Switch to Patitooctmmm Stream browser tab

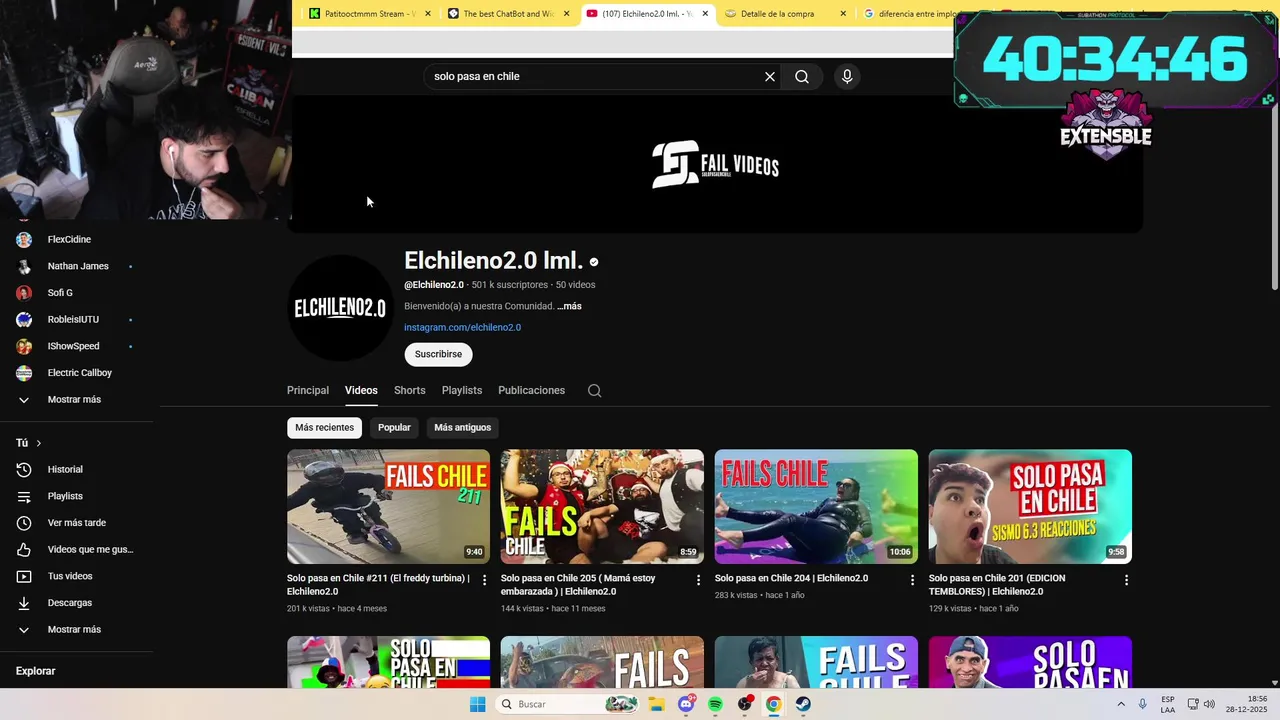coord(370,14)
